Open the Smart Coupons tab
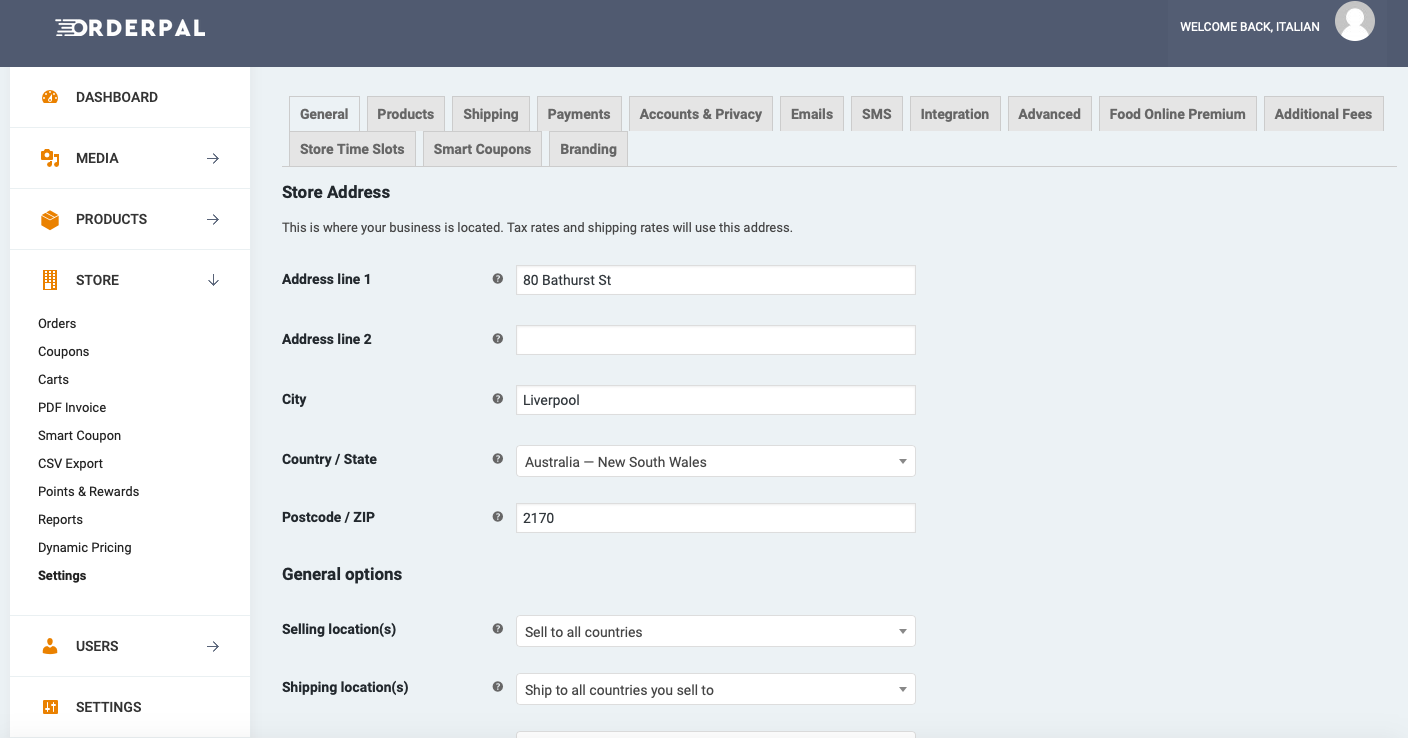 [482, 149]
